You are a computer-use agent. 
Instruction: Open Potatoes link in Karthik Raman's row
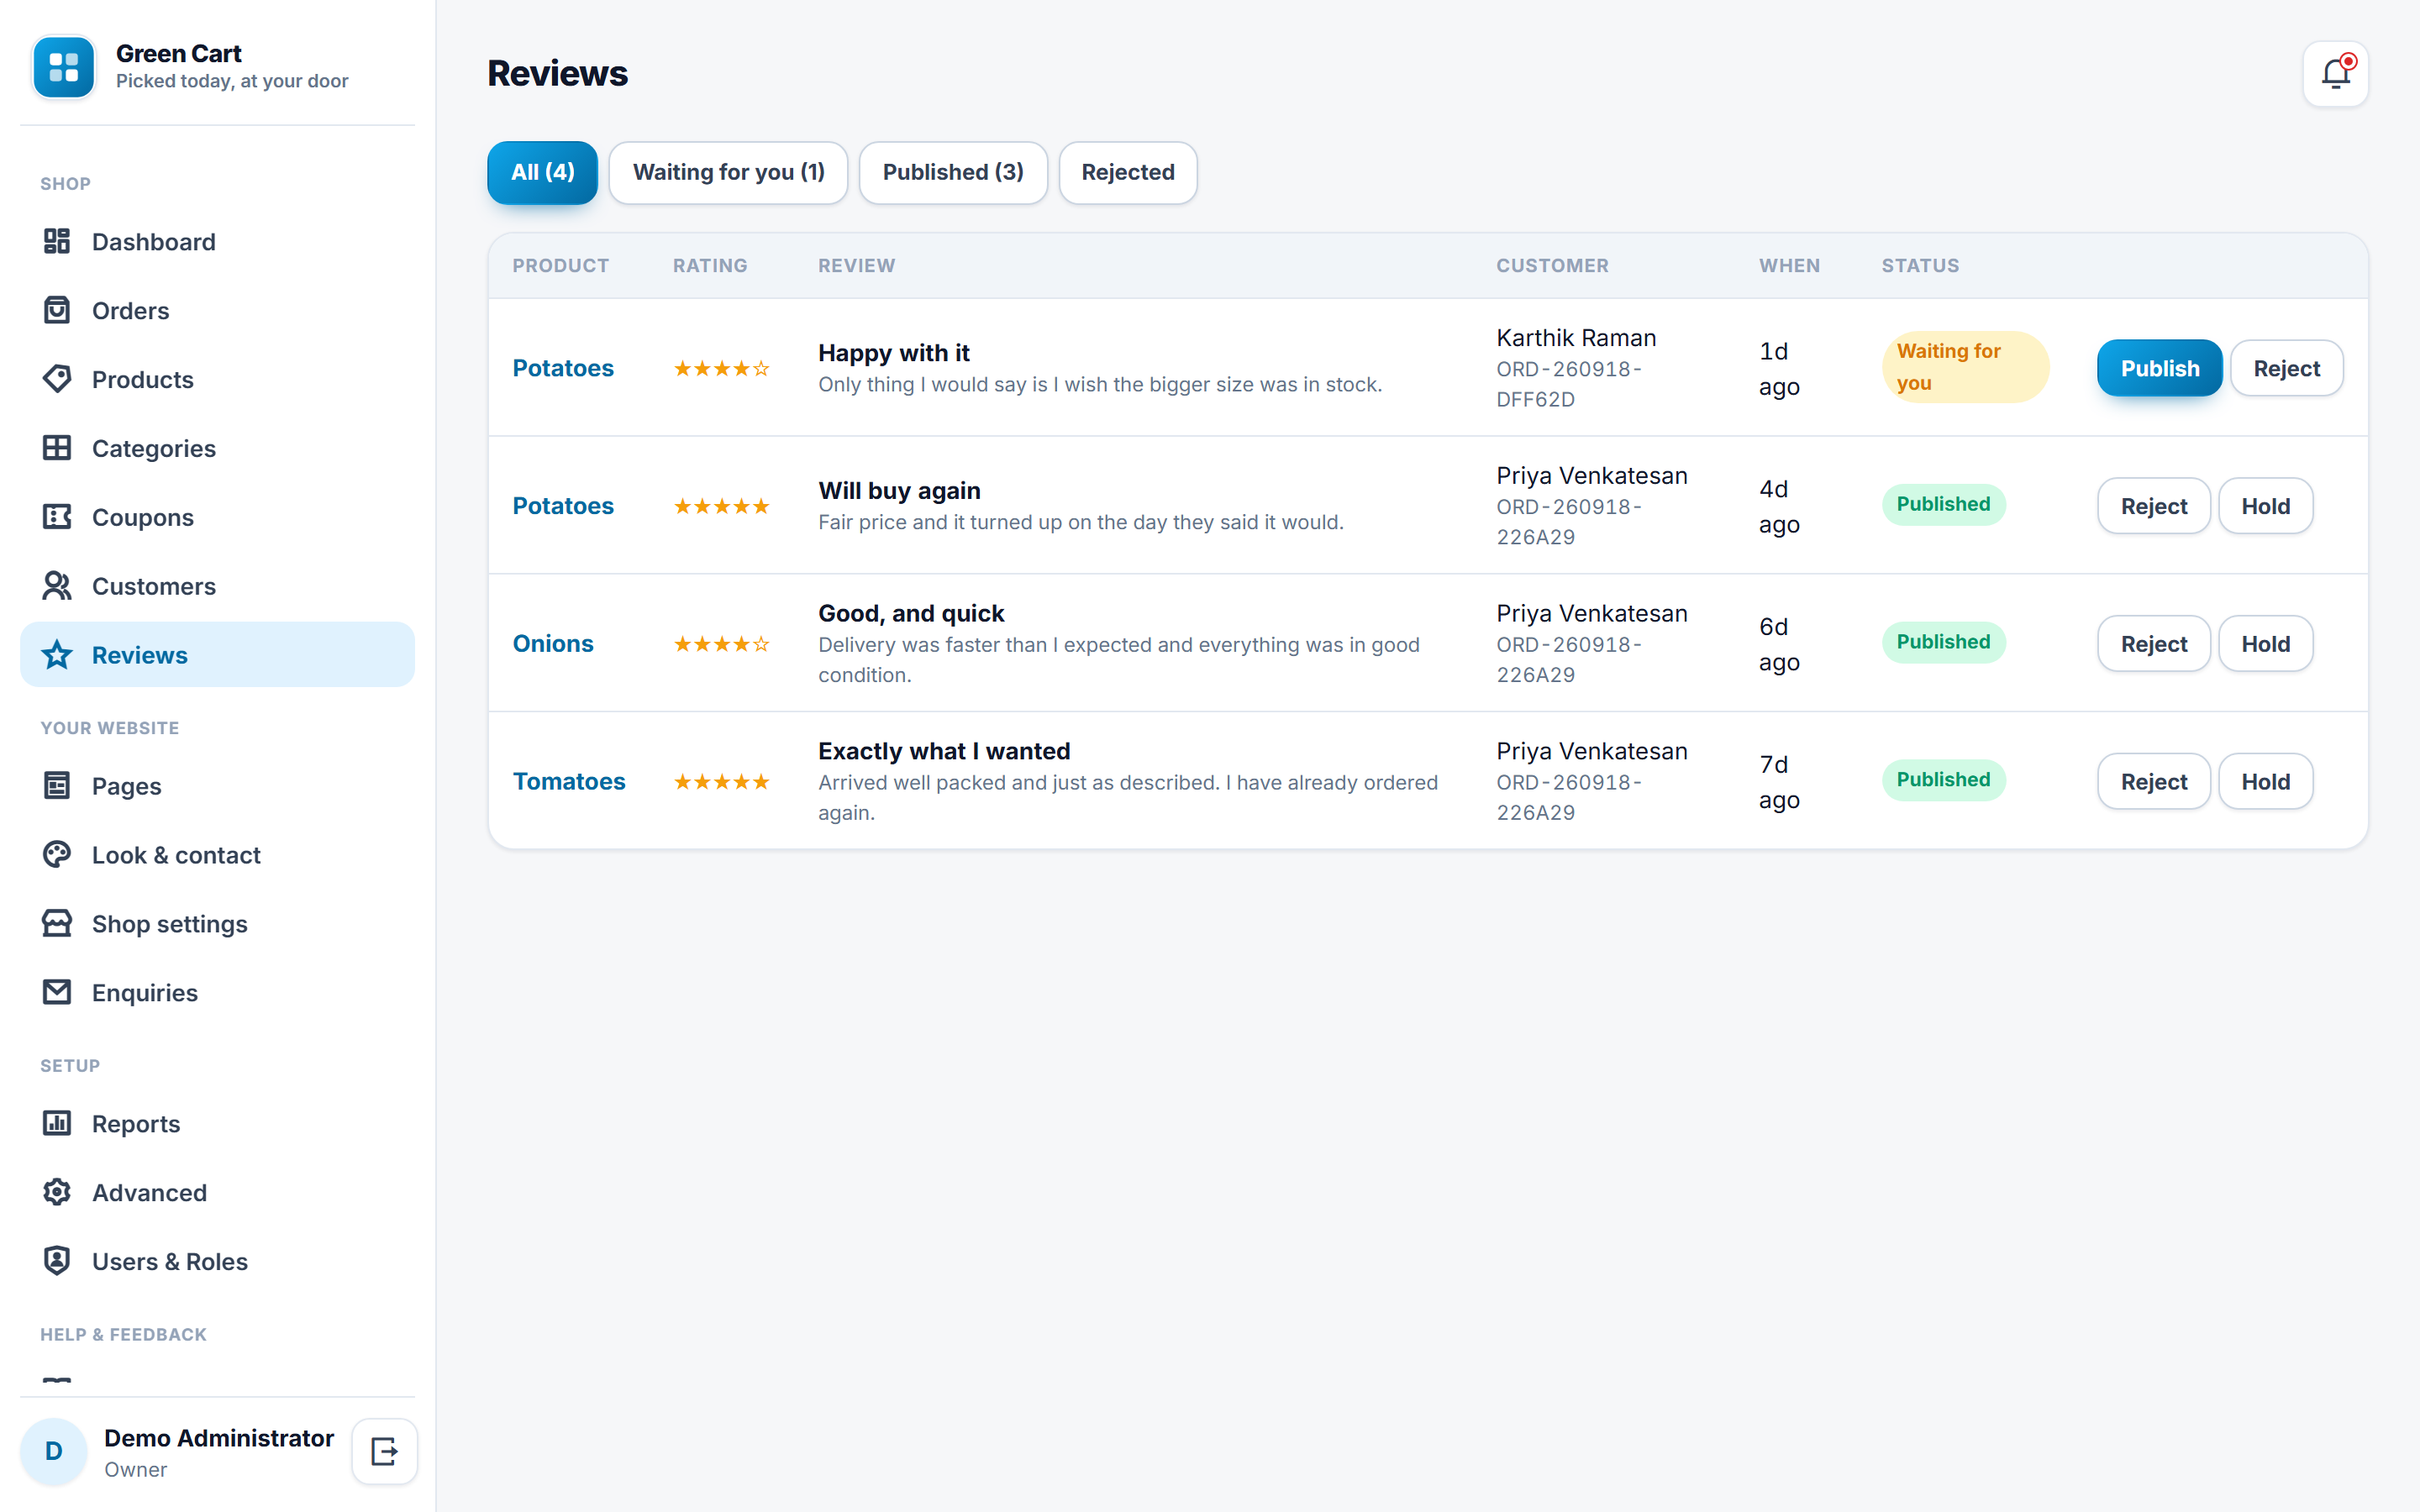(x=563, y=368)
